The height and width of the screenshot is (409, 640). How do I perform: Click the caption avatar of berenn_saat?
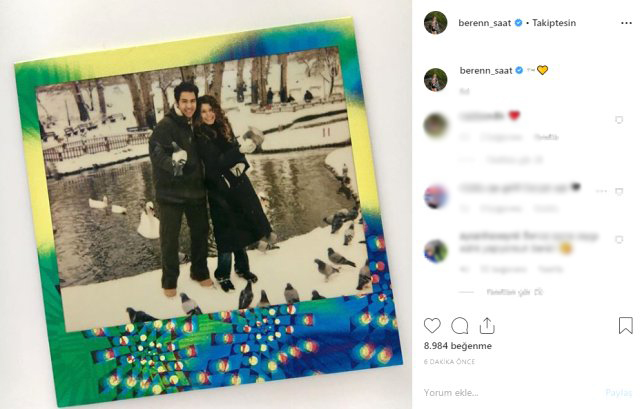(436, 80)
